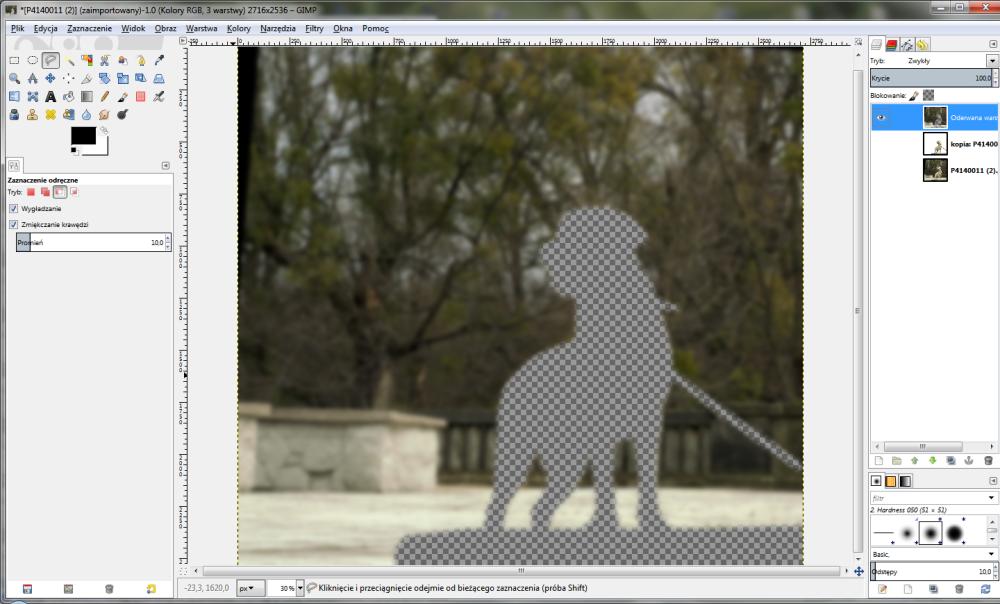This screenshot has width=1000, height=604.
Task: Create a new layer in layers panel
Action: [879, 460]
